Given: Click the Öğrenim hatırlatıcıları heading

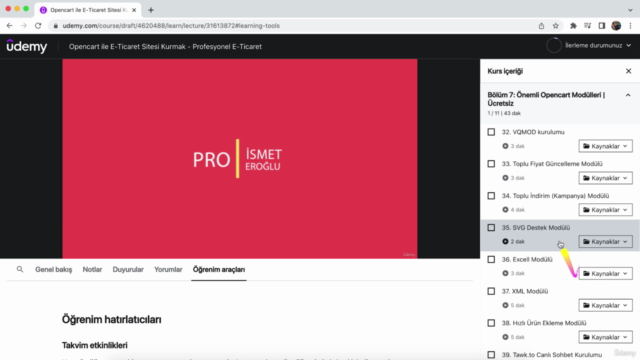Looking at the screenshot, I should [x=111, y=319].
